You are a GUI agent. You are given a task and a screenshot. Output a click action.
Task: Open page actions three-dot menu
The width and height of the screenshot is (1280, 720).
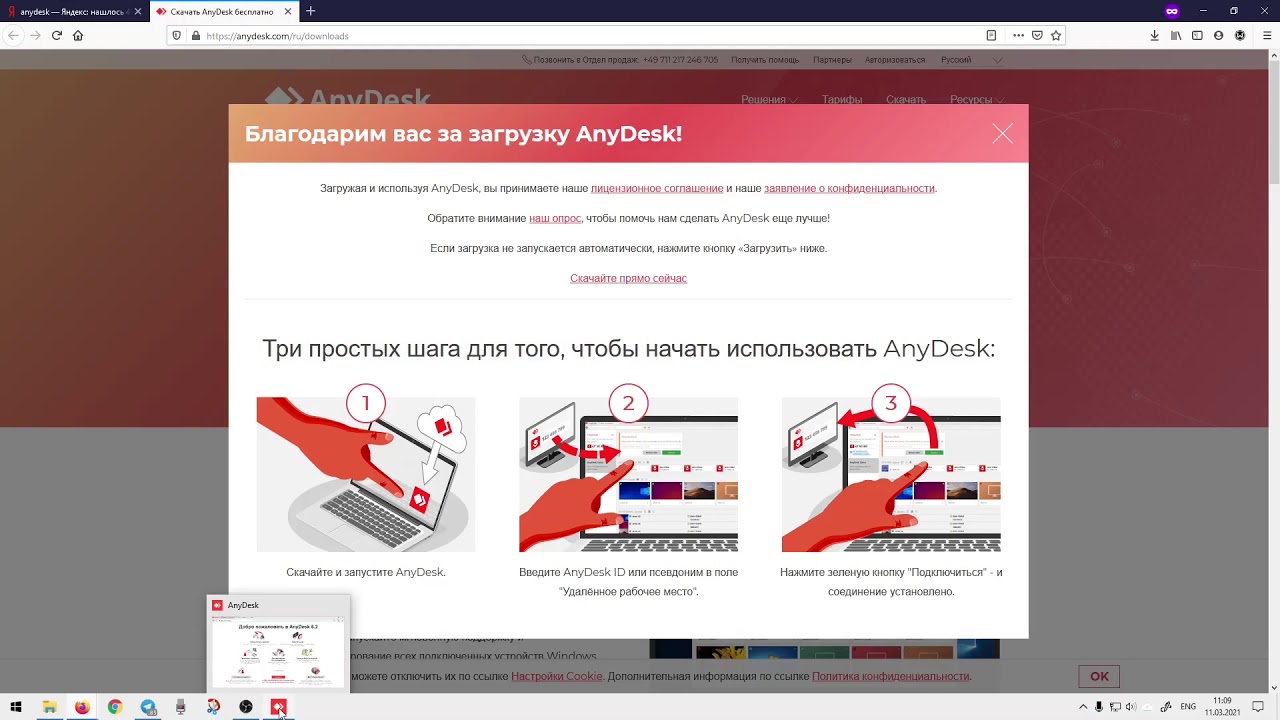[x=1018, y=35]
